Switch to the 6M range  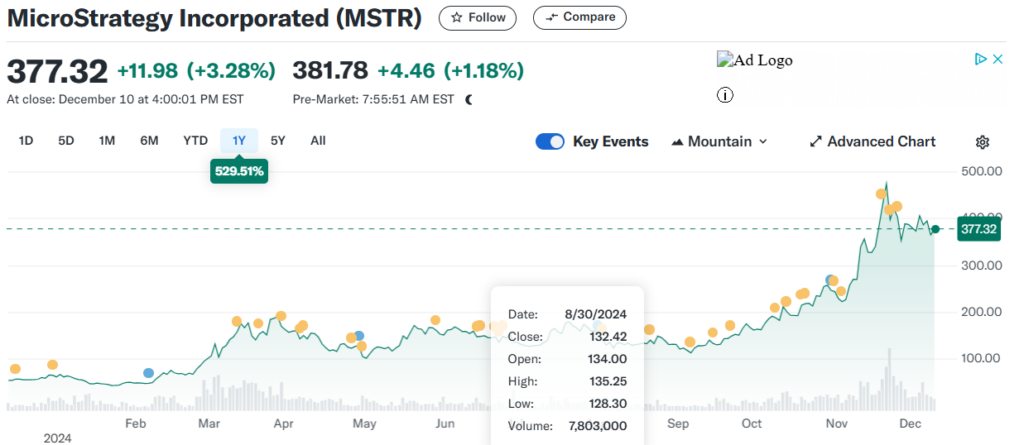click(x=149, y=140)
